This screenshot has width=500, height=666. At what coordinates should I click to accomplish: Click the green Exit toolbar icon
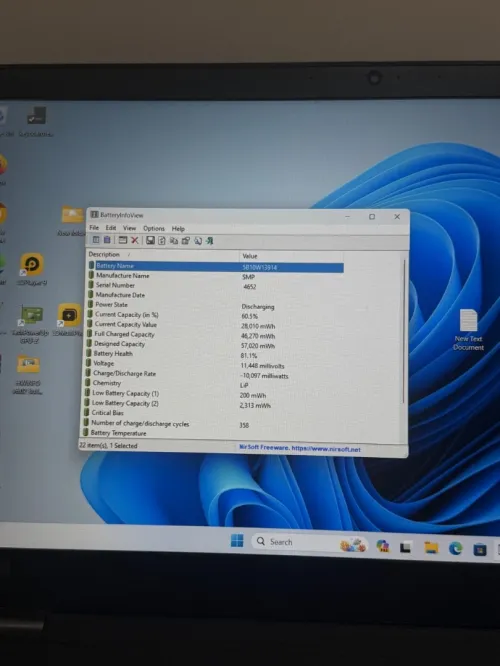(x=209, y=241)
